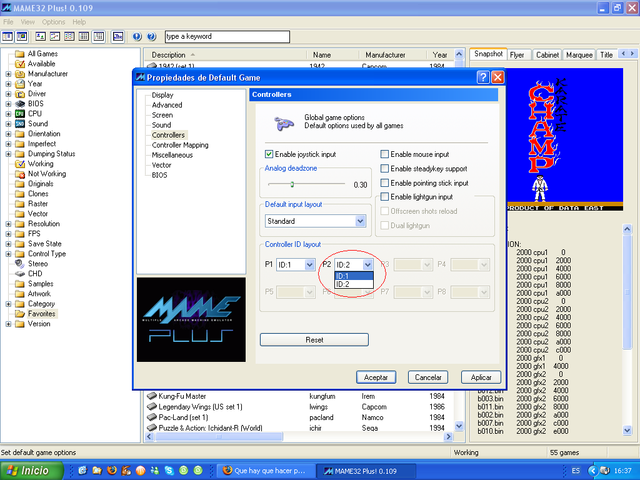Open the Help menu
The image size is (640, 480).
coord(79,22)
